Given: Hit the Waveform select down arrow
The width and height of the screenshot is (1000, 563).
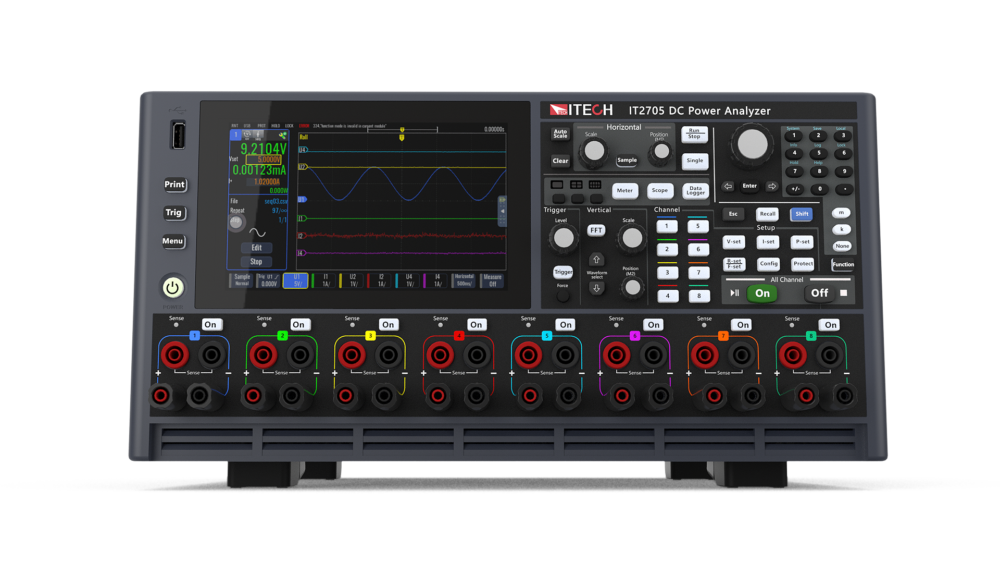Looking at the screenshot, I should tap(596, 288).
